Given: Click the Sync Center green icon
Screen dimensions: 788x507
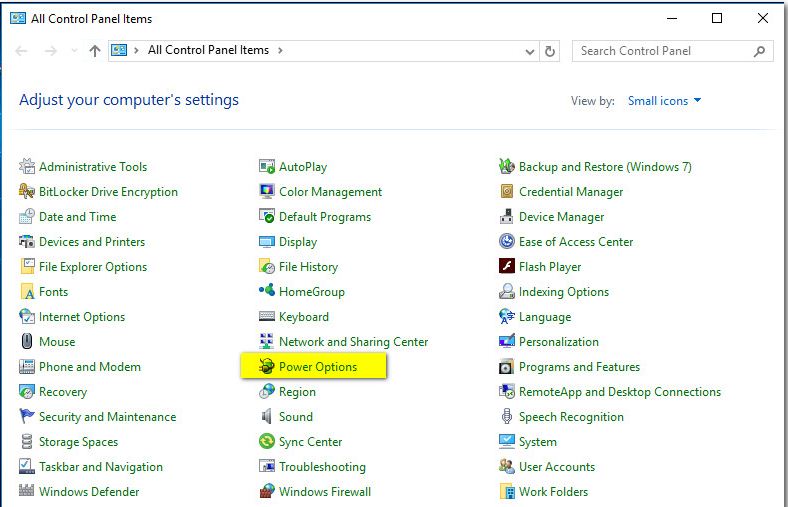Looking at the screenshot, I should point(267,441).
